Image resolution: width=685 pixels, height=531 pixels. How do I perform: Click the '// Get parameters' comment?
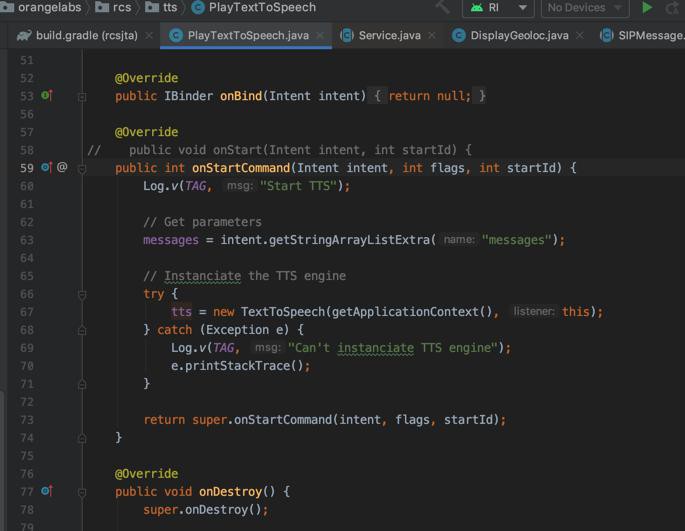tap(202, 222)
